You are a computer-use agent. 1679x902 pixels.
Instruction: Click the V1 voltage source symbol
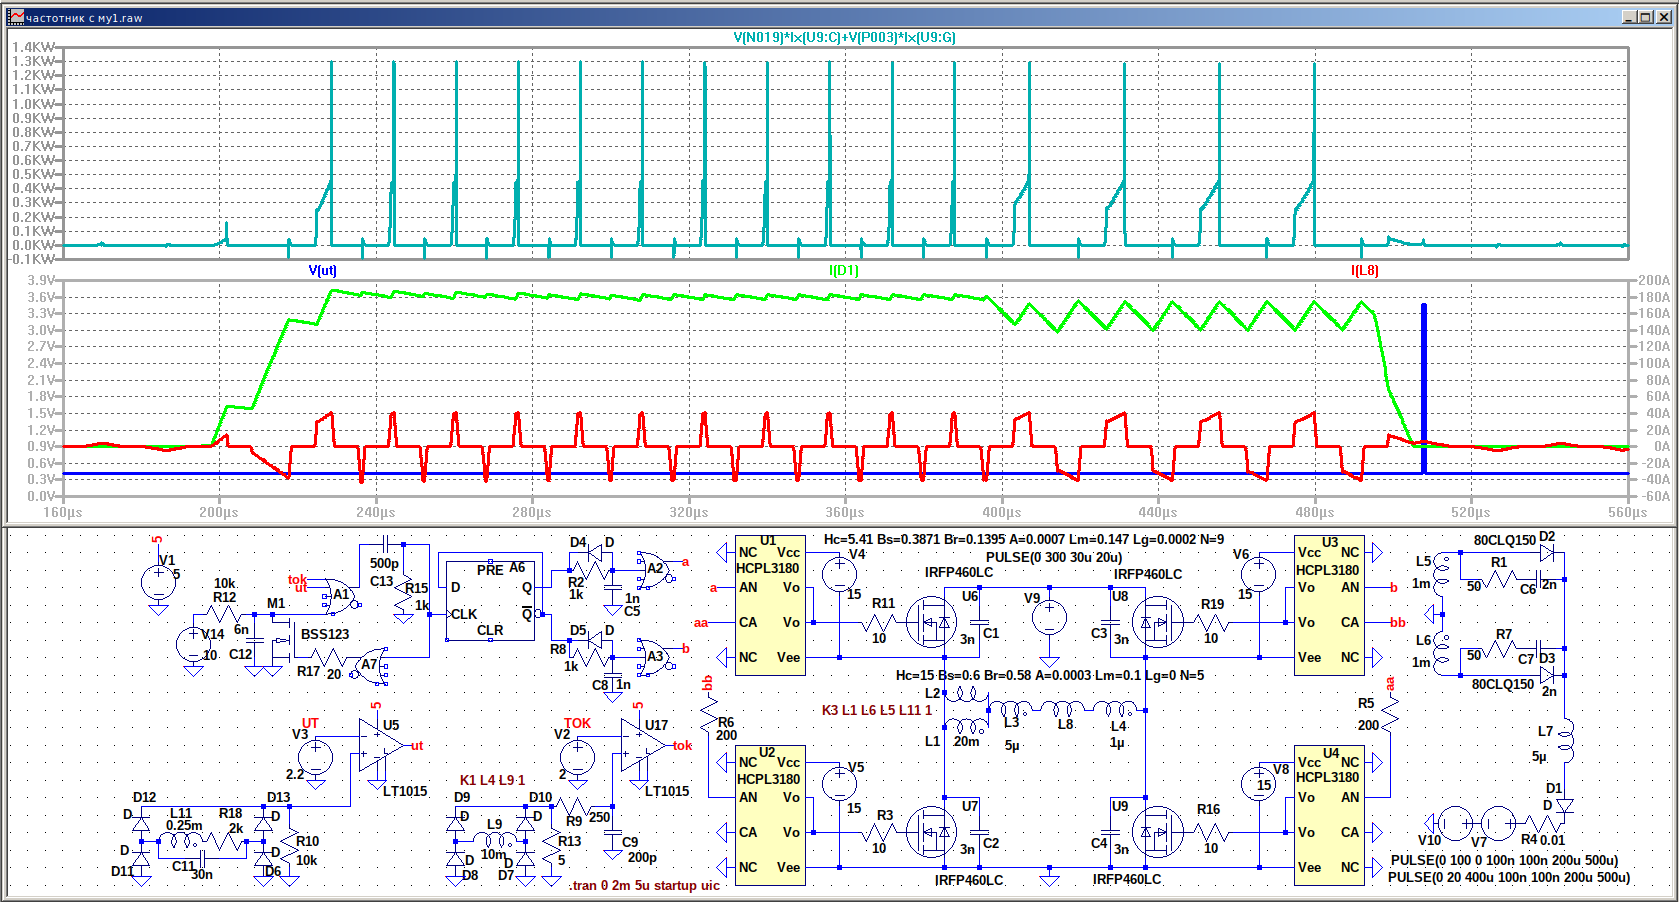(158, 582)
